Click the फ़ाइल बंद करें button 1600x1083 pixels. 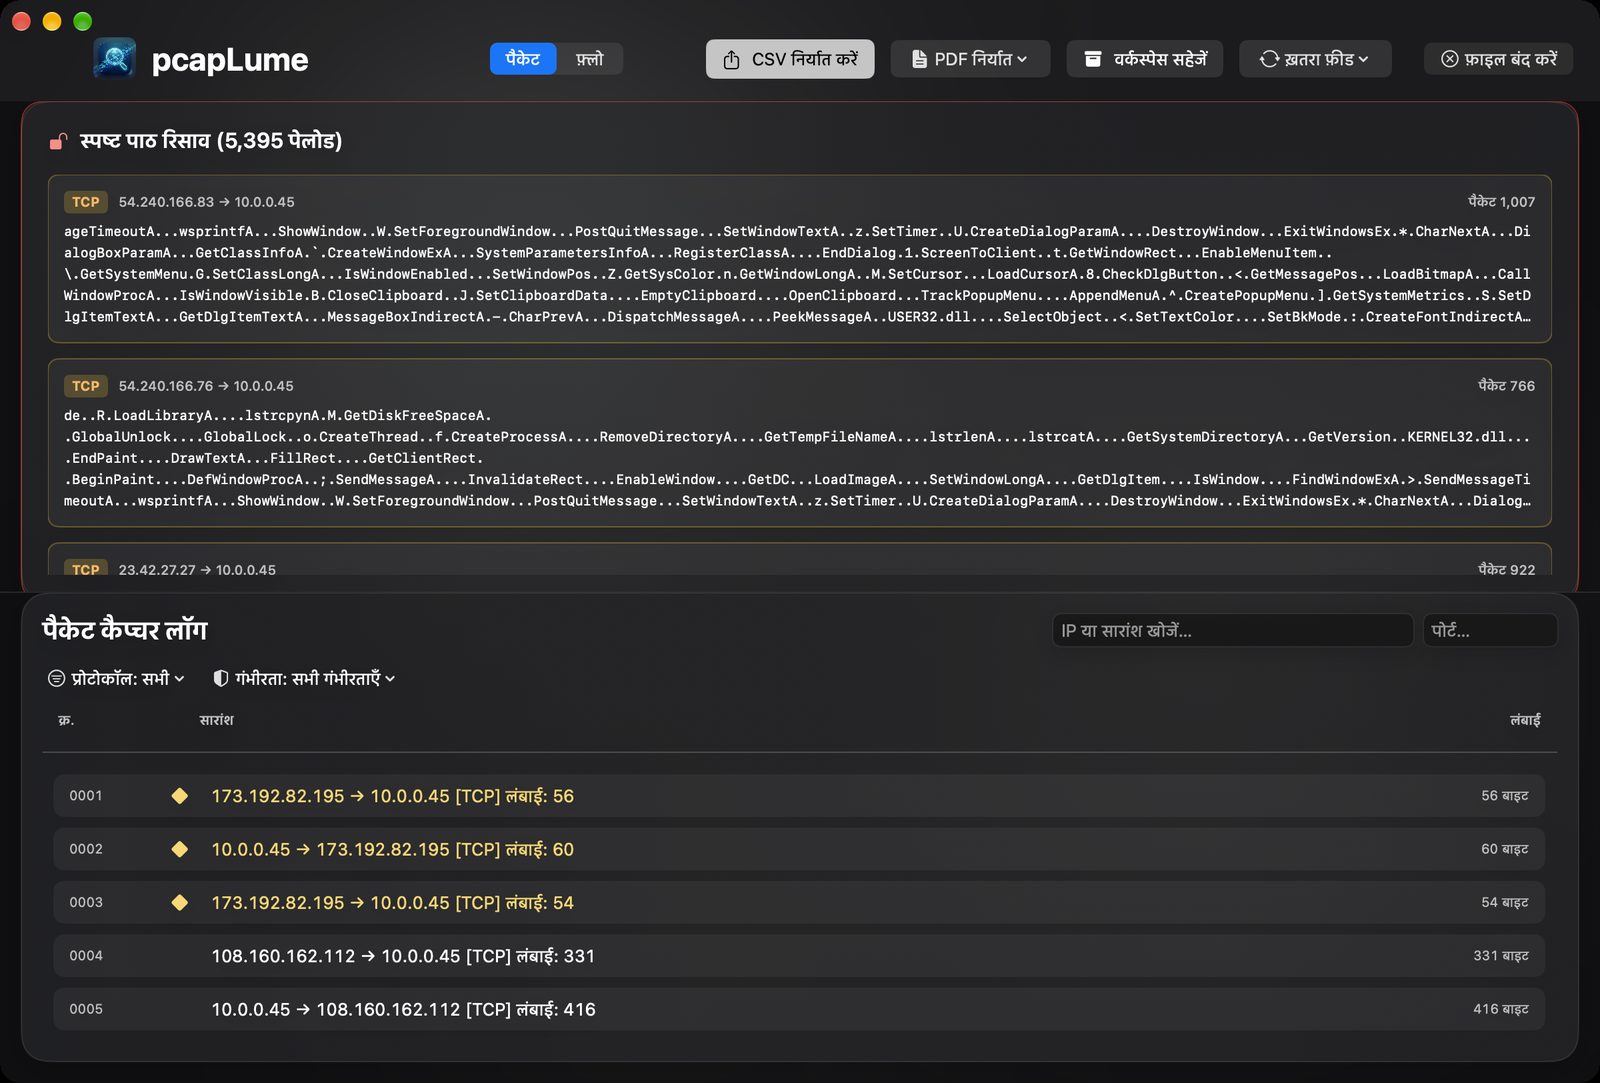click(1498, 59)
